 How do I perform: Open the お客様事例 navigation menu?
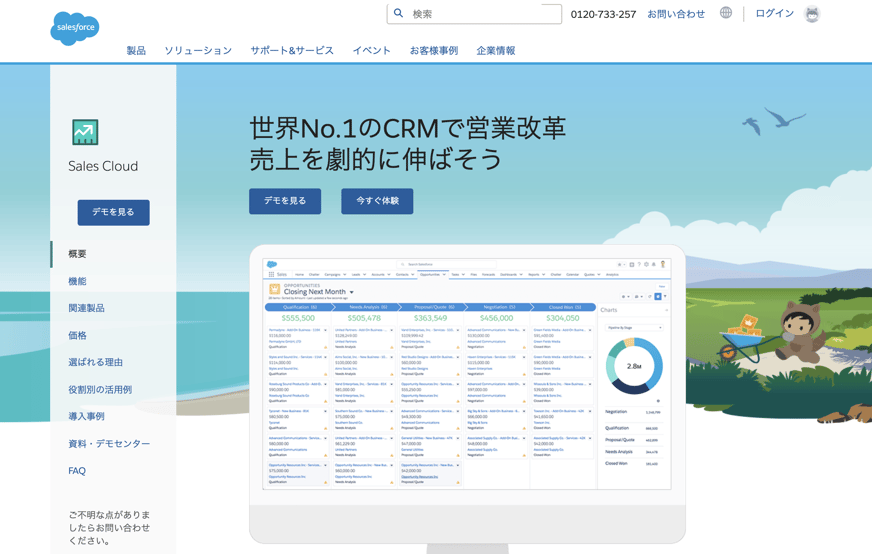point(434,51)
